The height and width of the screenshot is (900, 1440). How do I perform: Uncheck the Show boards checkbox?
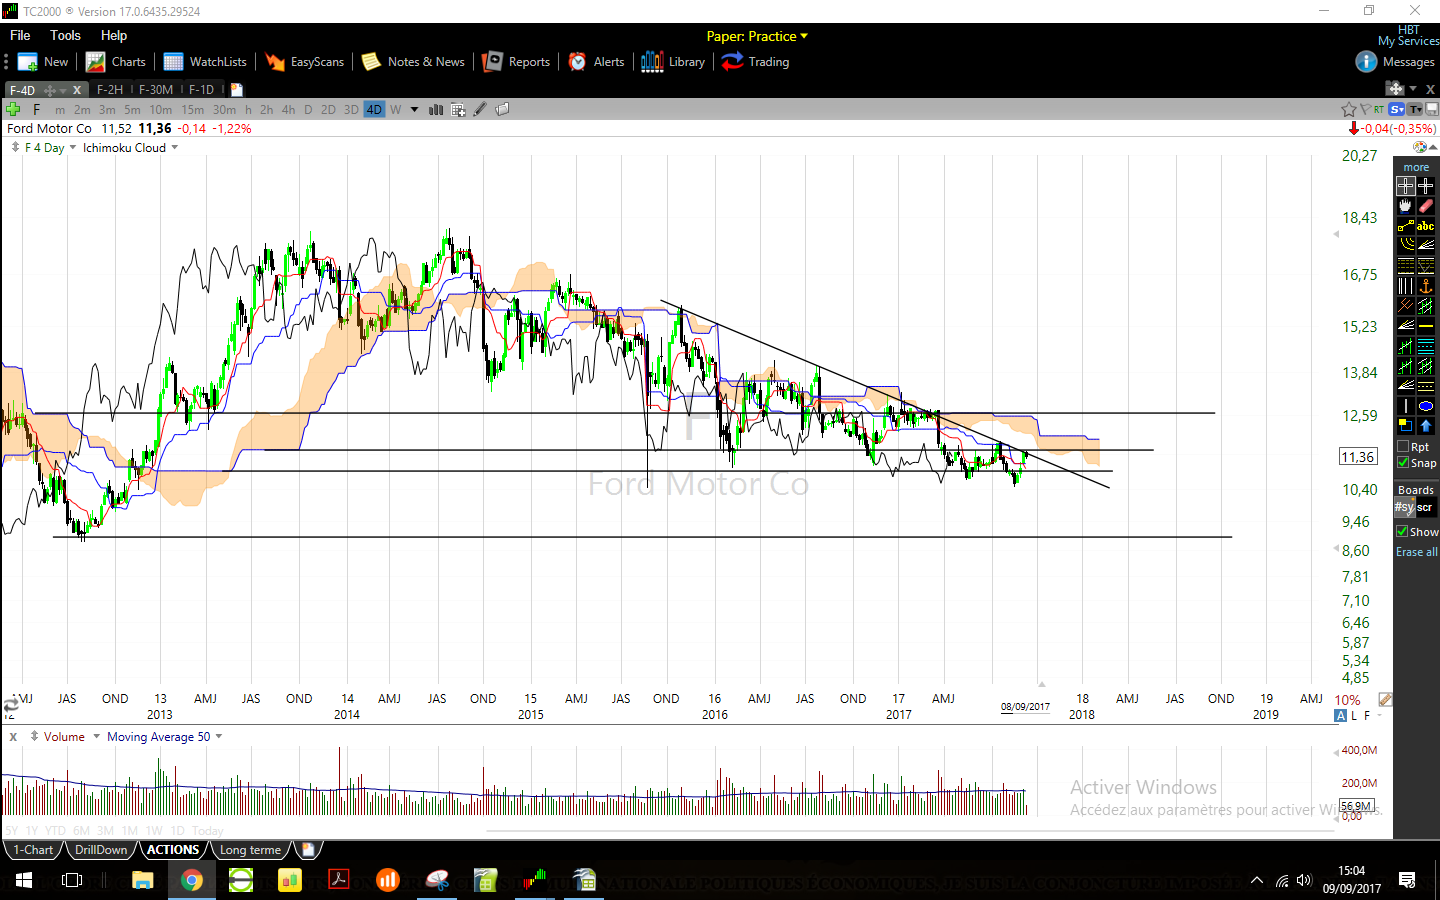tap(1402, 532)
